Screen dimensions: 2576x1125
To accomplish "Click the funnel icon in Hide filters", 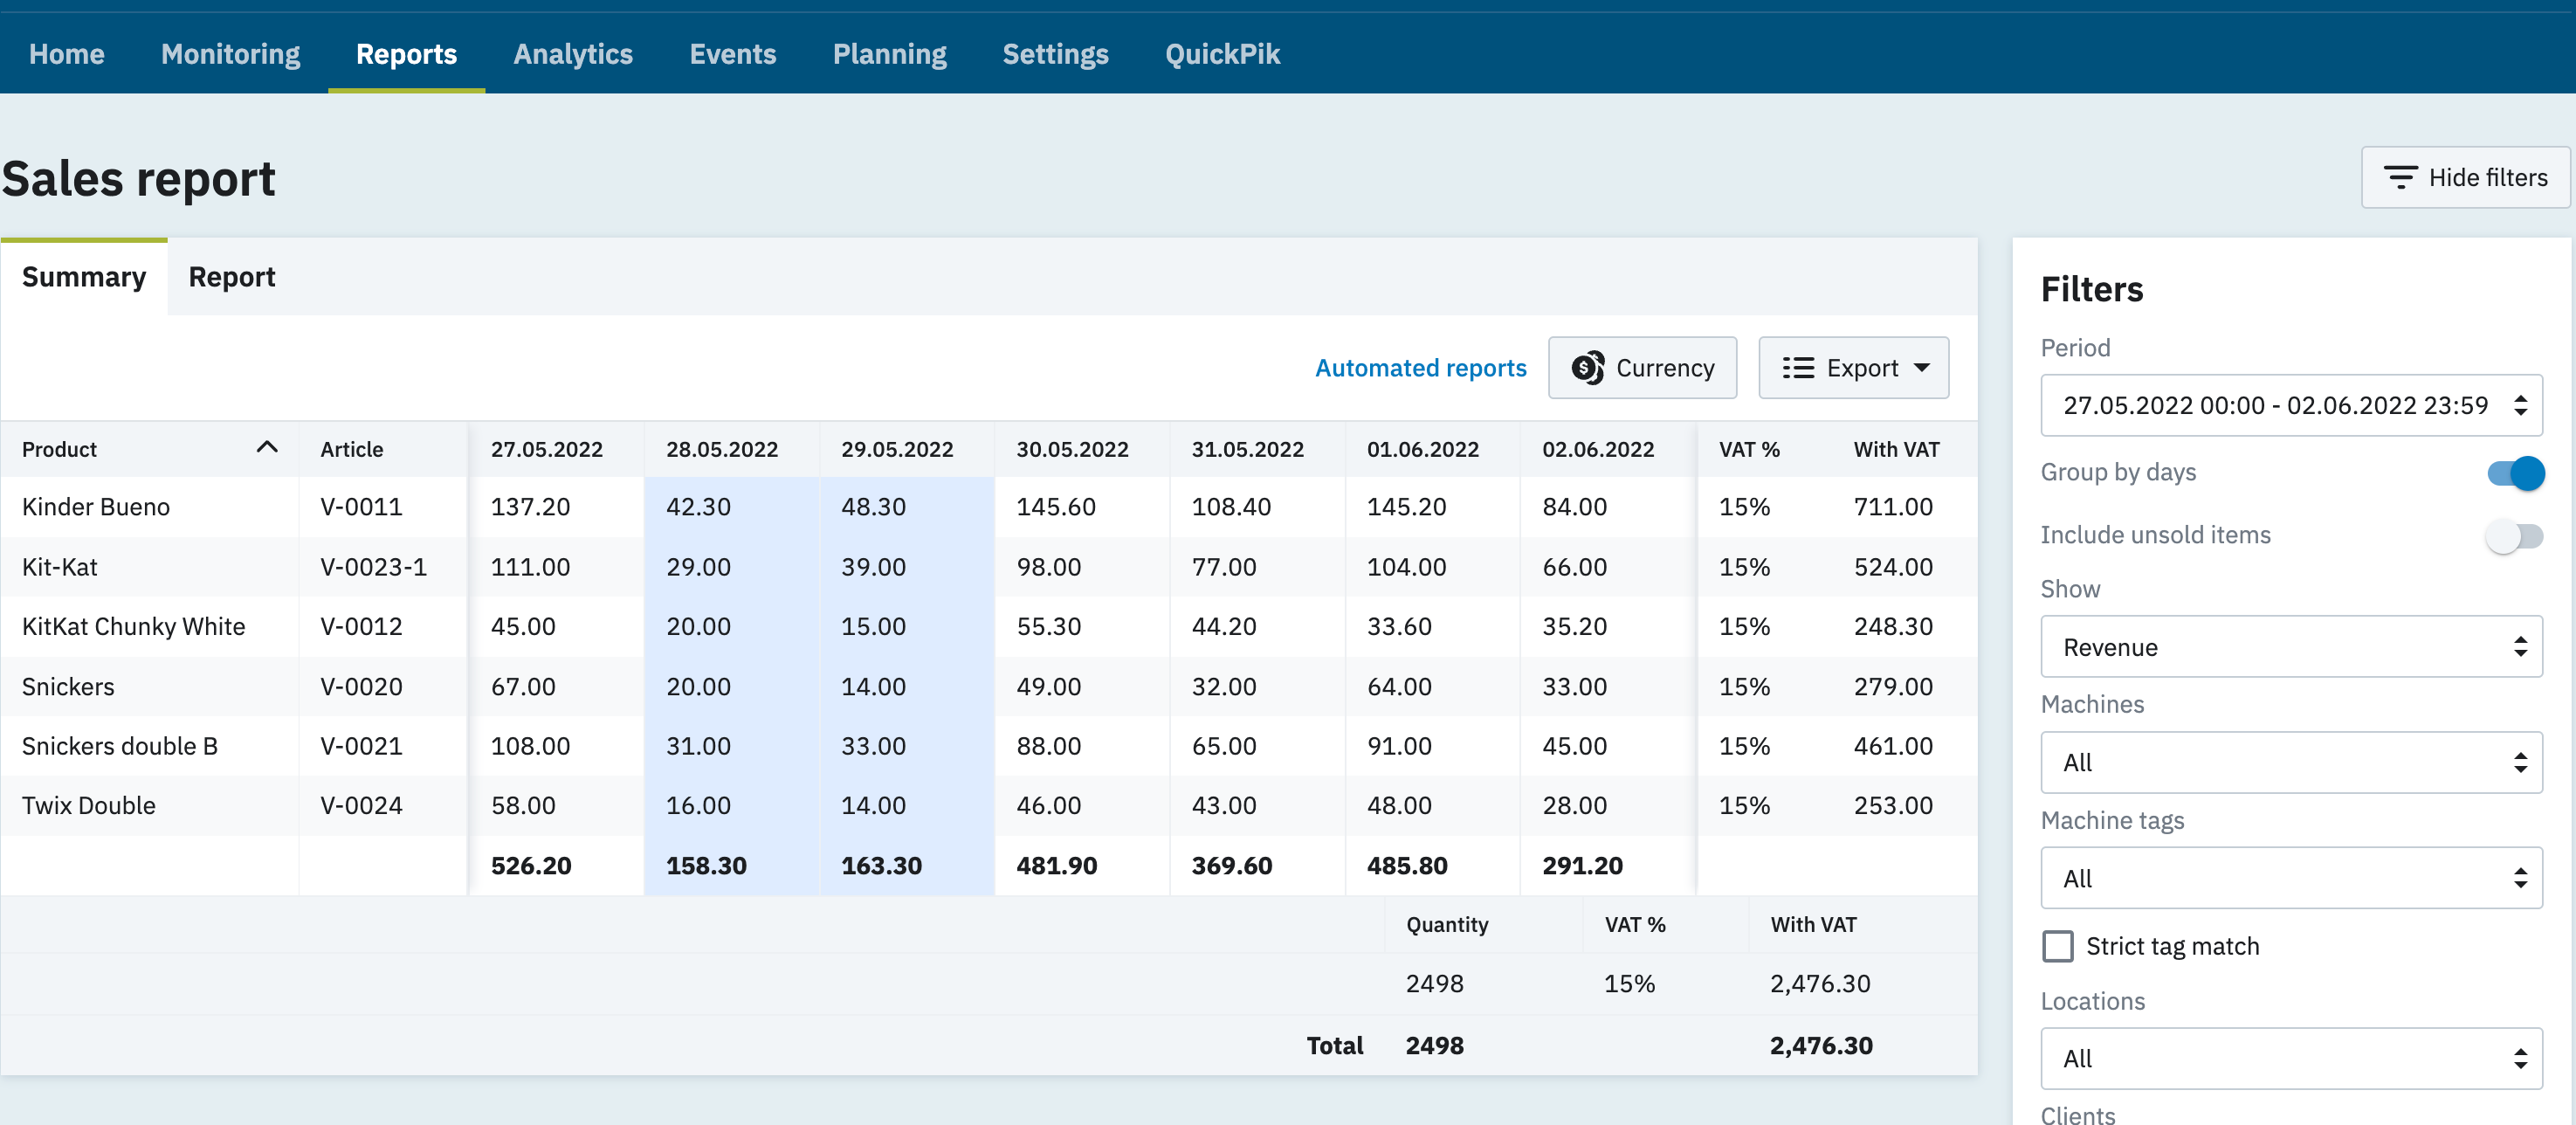I will [2402, 177].
